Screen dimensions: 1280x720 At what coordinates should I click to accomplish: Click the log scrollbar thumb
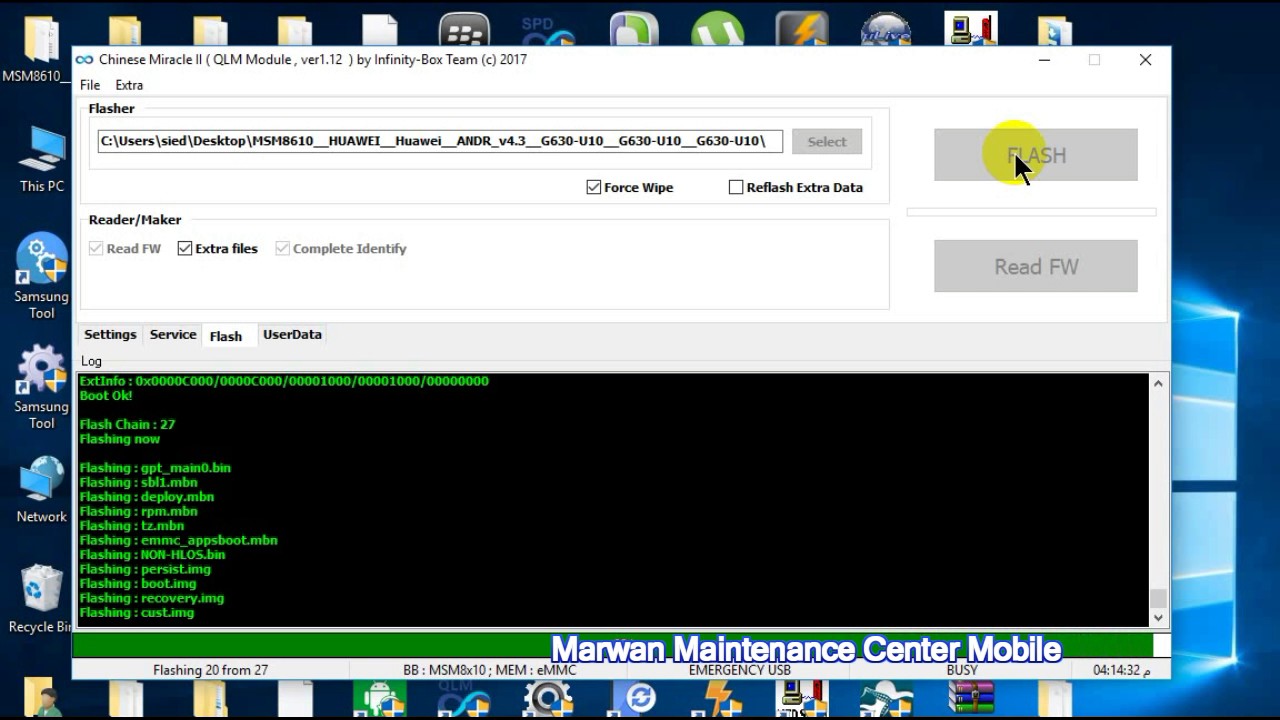(1158, 597)
